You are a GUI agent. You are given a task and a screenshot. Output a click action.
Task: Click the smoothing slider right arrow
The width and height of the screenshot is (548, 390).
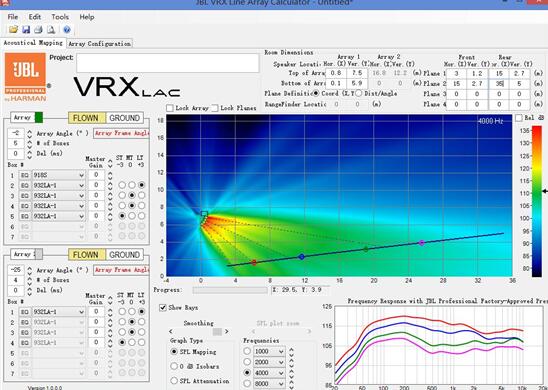[x=227, y=331]
